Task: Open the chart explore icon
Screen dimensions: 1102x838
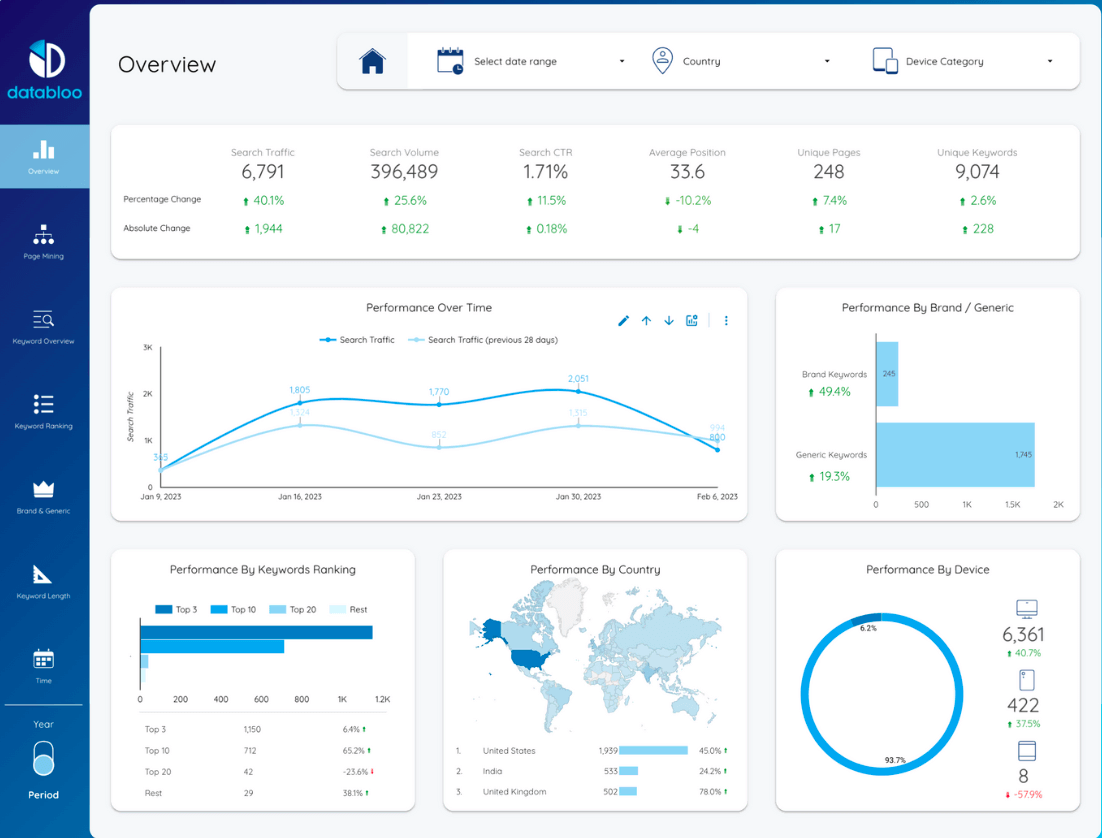Action: pyautogui.click(x=692, y=321)
